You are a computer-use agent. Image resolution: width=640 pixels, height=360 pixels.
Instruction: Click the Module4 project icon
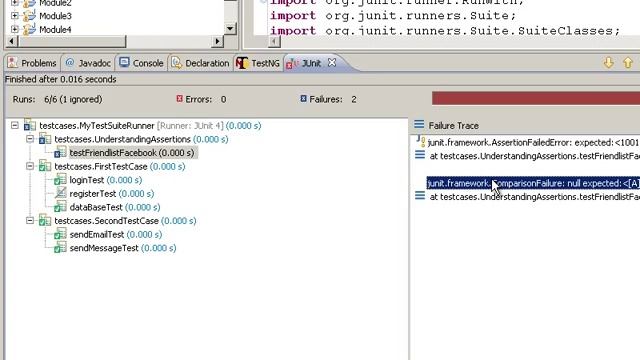[x=29, y=29]
